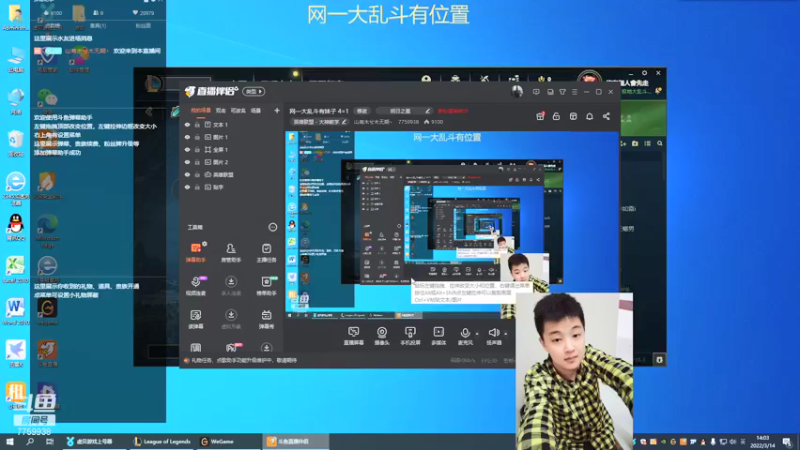This screenshot has width=800, height=450.
Task: Open the store icon beside the bell
Action: click(573, 116)
